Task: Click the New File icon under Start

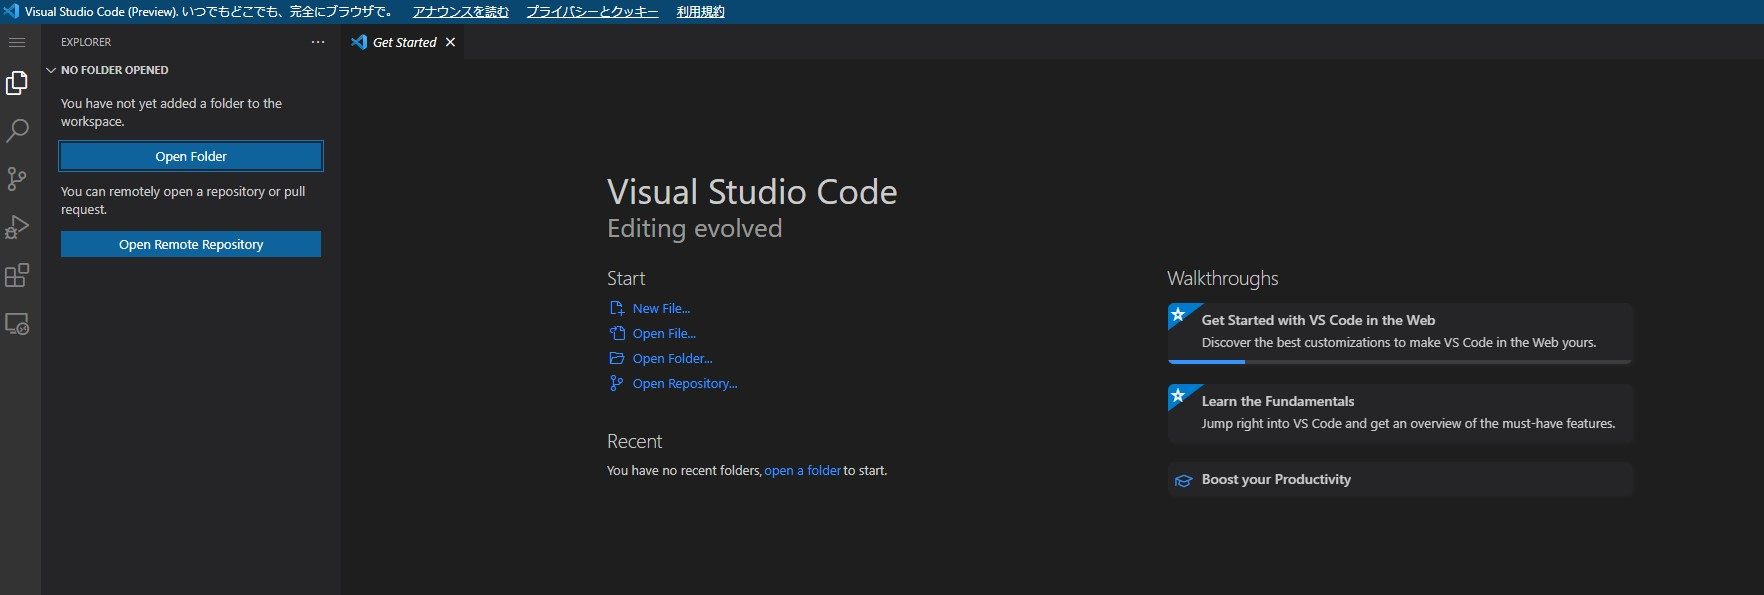Action: (x=617, y=308)
